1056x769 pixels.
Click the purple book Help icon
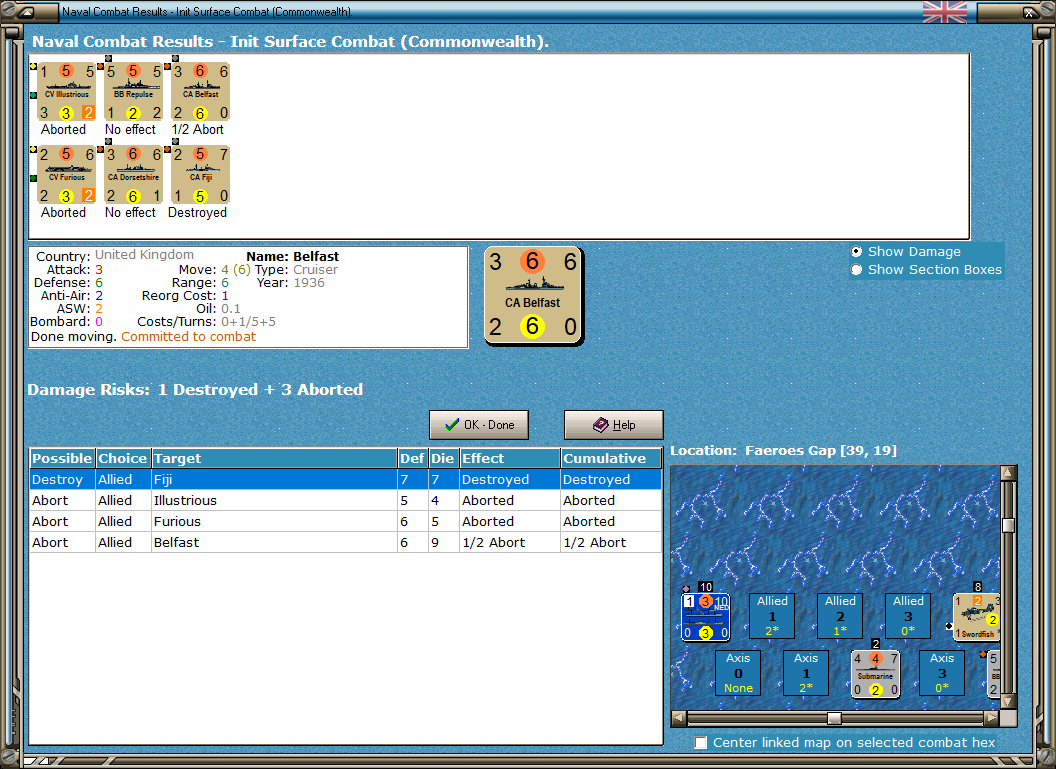(x=600, y=425)
